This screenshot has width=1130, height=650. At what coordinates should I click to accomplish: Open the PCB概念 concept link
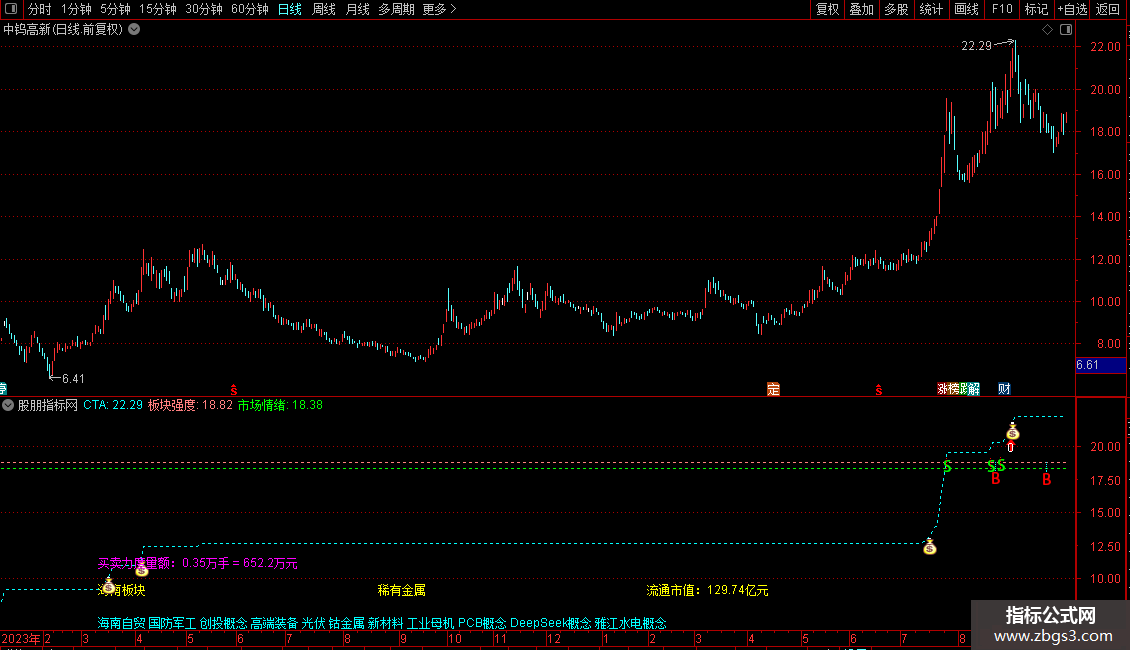tap(482, 623)
